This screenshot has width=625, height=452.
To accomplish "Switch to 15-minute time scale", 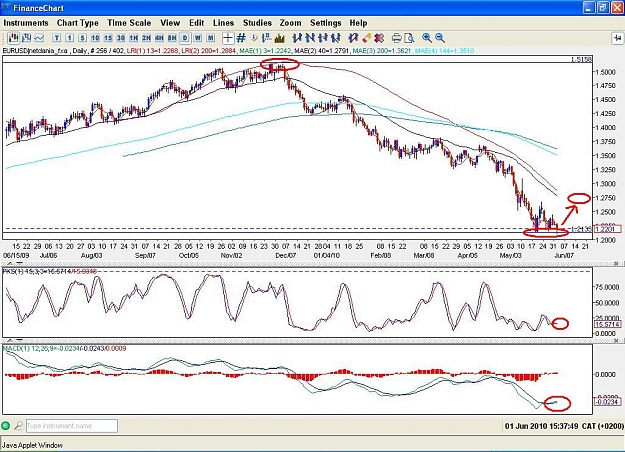I will coord(108,38).
